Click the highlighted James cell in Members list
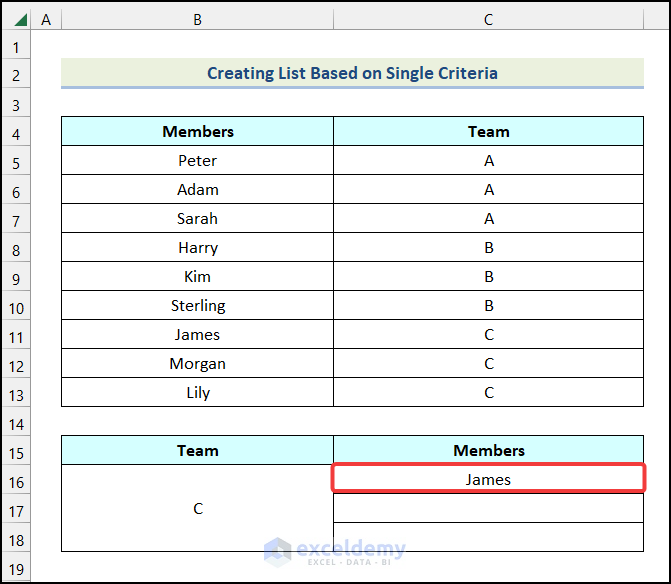Screen dimensions: 671x584 488,480
